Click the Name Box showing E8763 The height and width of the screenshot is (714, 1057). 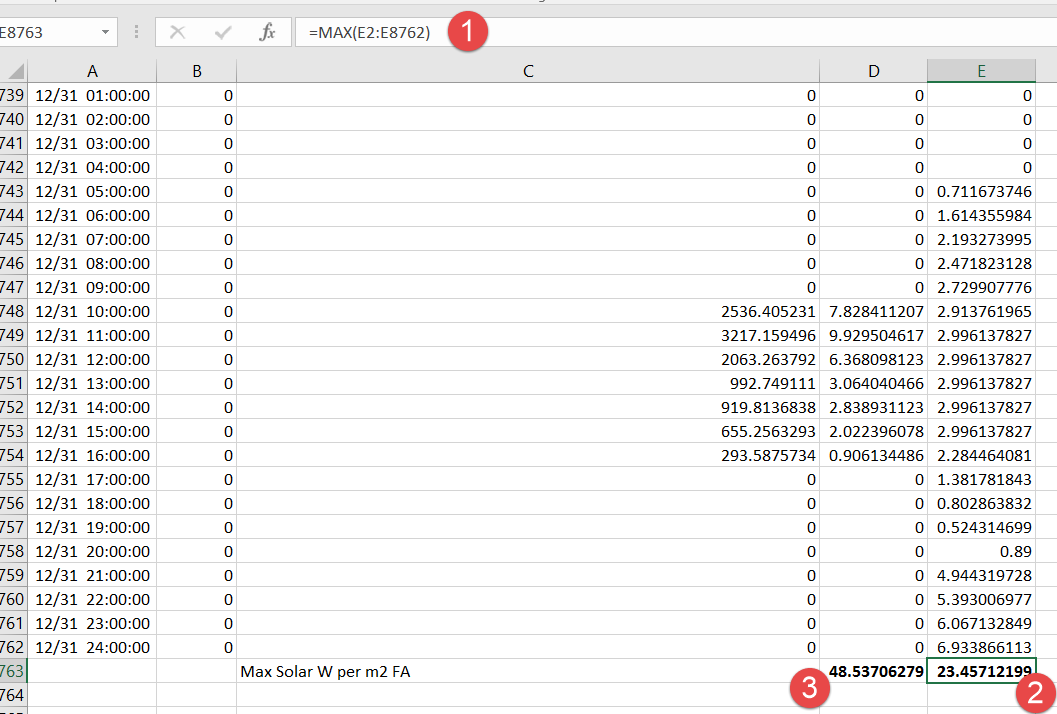(x=47, y=32)
